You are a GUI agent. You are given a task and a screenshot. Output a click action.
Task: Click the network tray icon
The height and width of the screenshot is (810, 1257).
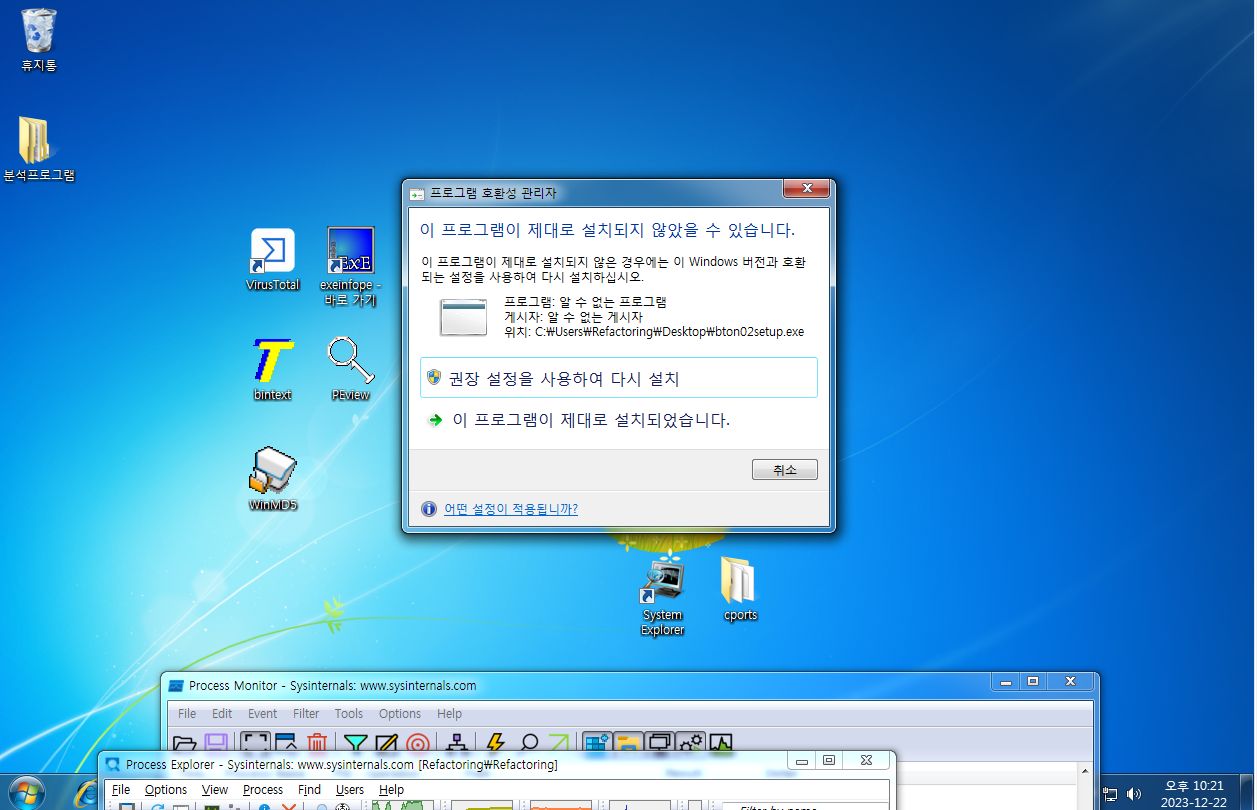pyautogui.click(x=1110, y=794)
